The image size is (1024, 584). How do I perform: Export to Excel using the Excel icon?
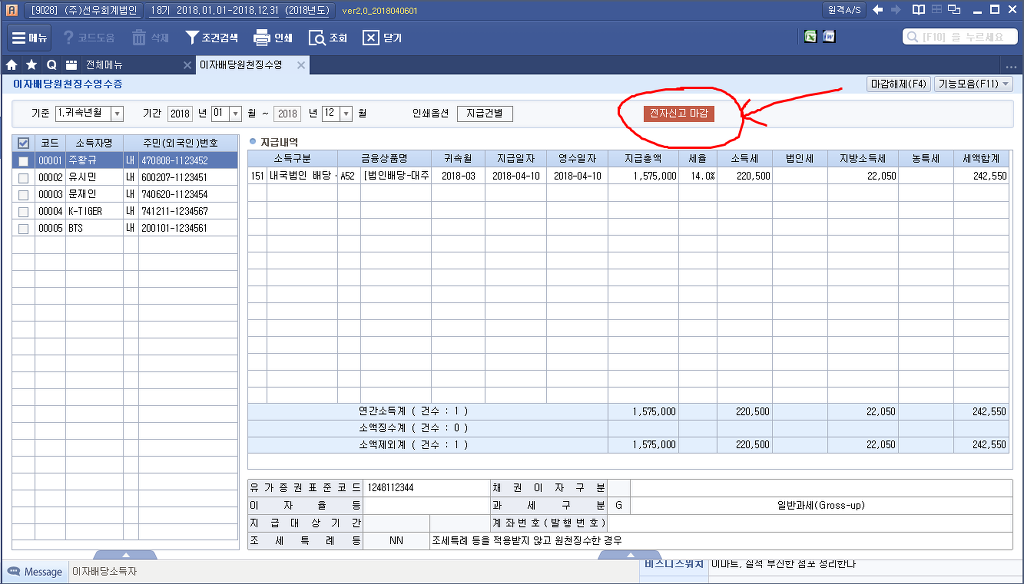[810, 37]
